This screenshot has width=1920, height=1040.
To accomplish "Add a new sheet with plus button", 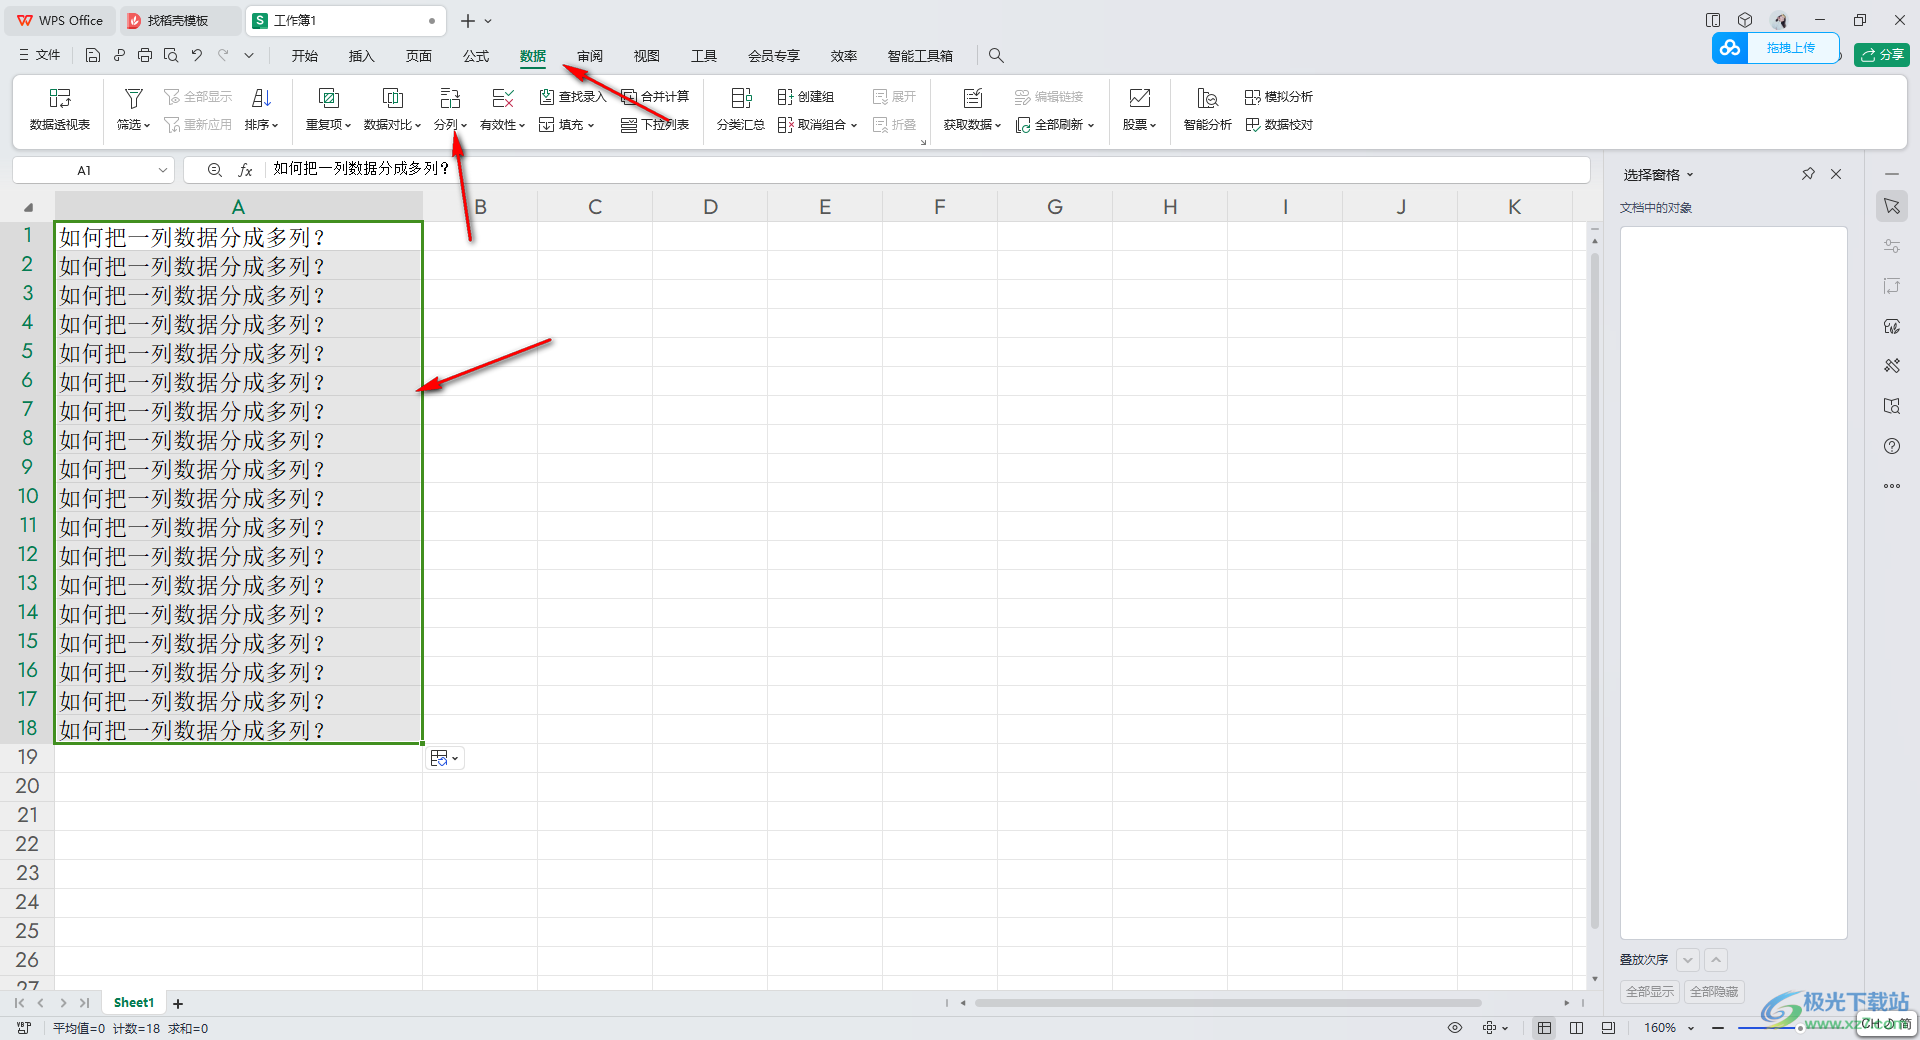I will [x=178, y=1003].
